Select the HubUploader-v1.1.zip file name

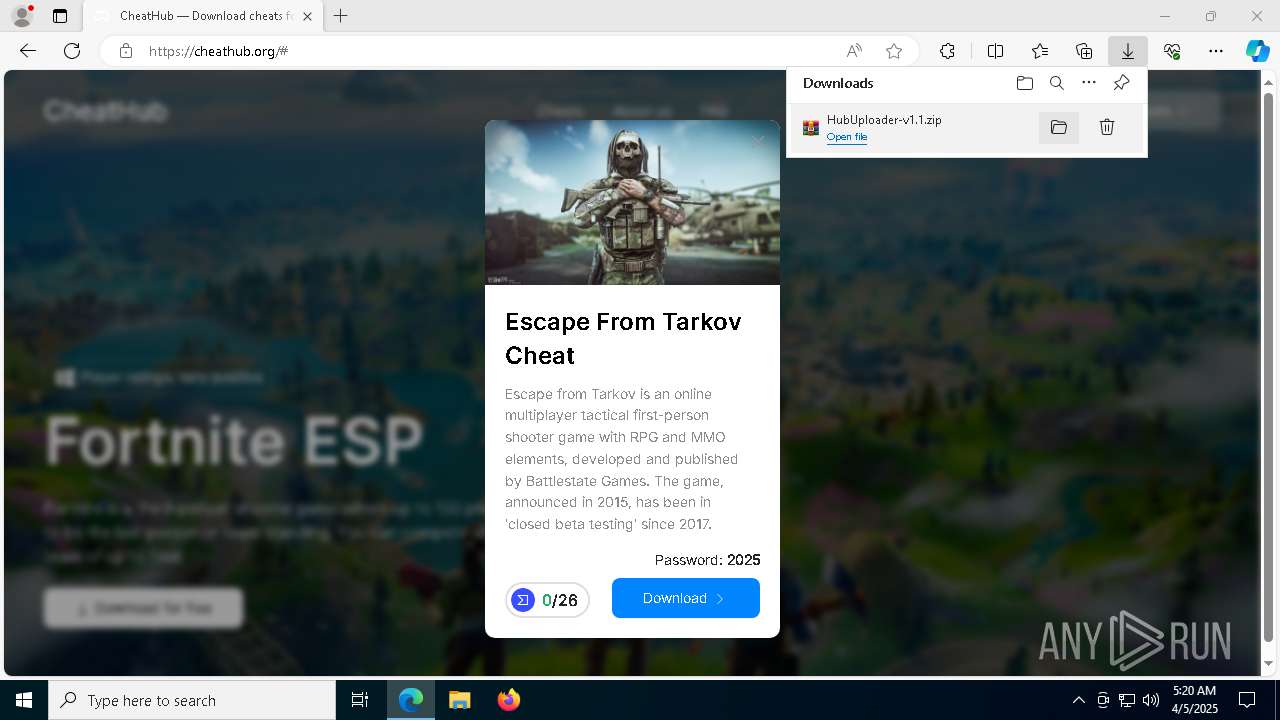(x=884, y=120)
